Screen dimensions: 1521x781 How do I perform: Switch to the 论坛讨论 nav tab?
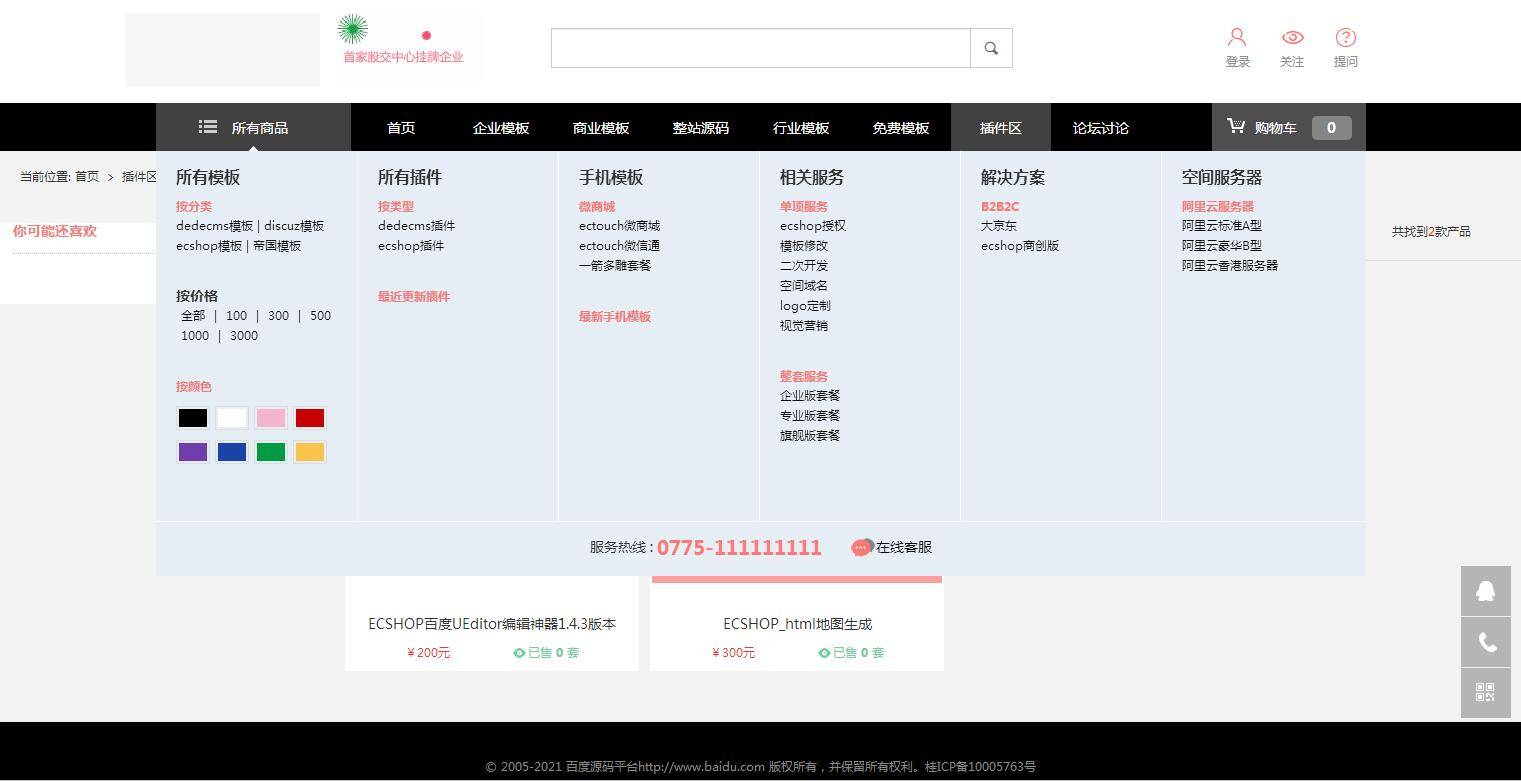pos(1100,127)
